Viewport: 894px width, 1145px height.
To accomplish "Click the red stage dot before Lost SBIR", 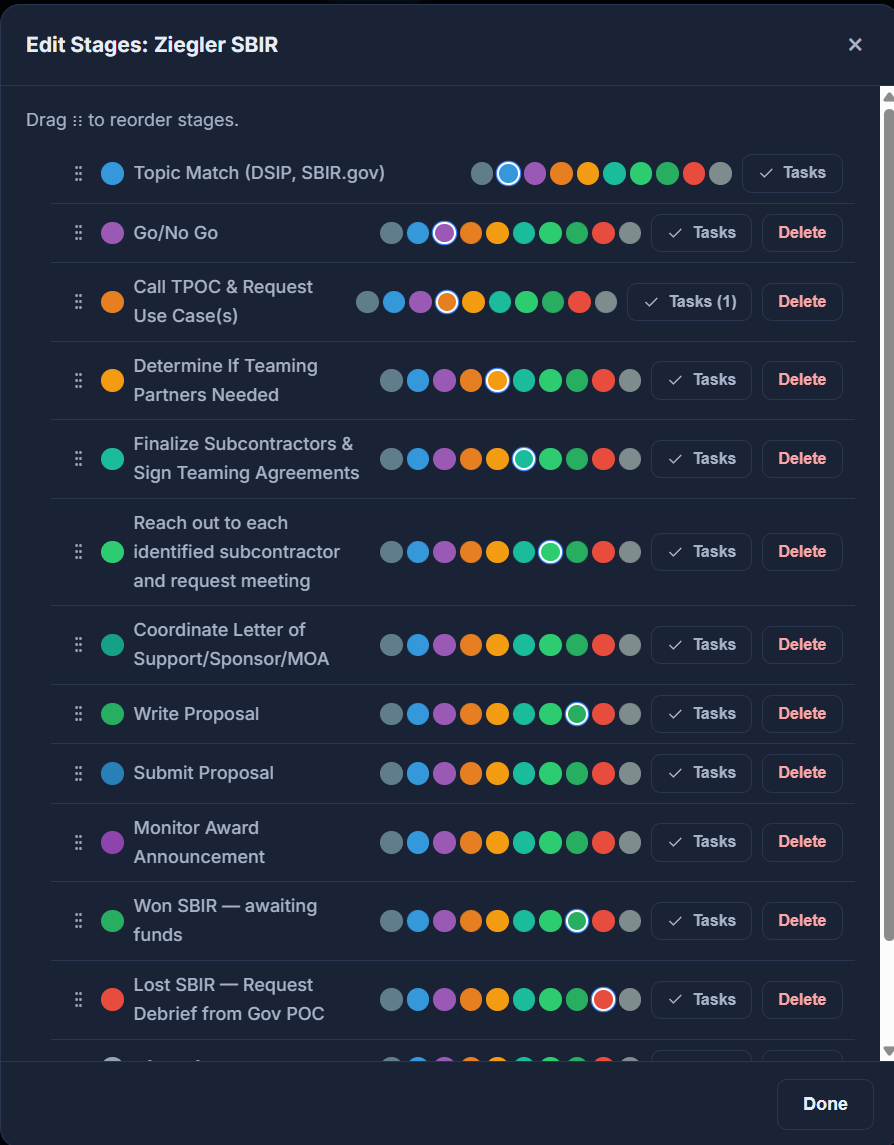I will [112, 1000].
